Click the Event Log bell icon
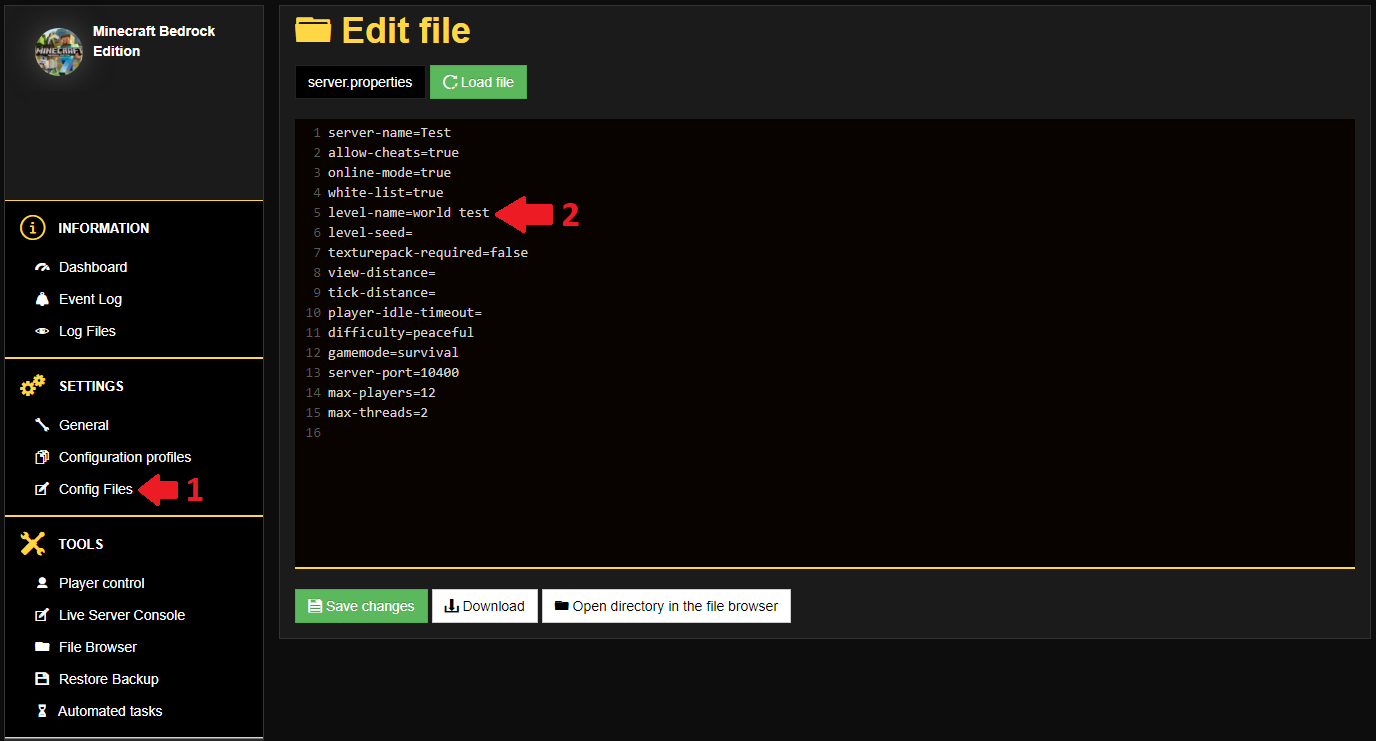 (x=42, y=299)
